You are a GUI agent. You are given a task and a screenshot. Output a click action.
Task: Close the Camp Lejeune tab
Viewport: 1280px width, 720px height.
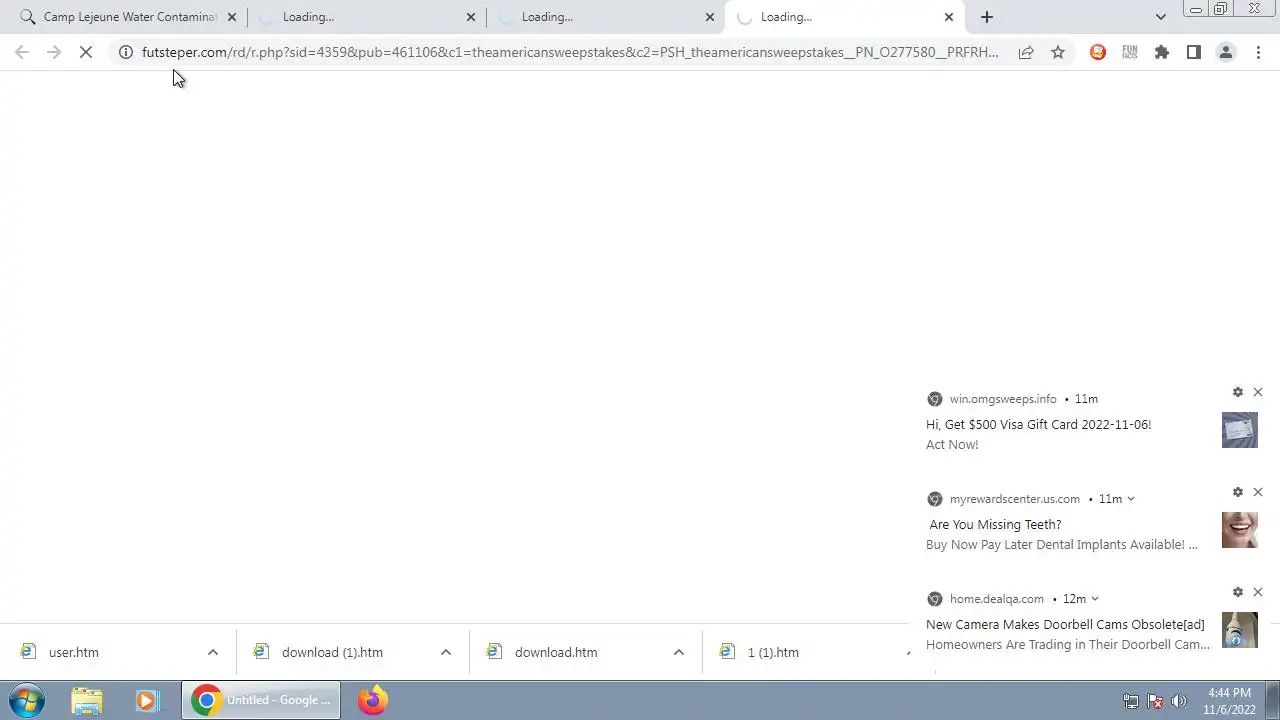click(232, 17)
